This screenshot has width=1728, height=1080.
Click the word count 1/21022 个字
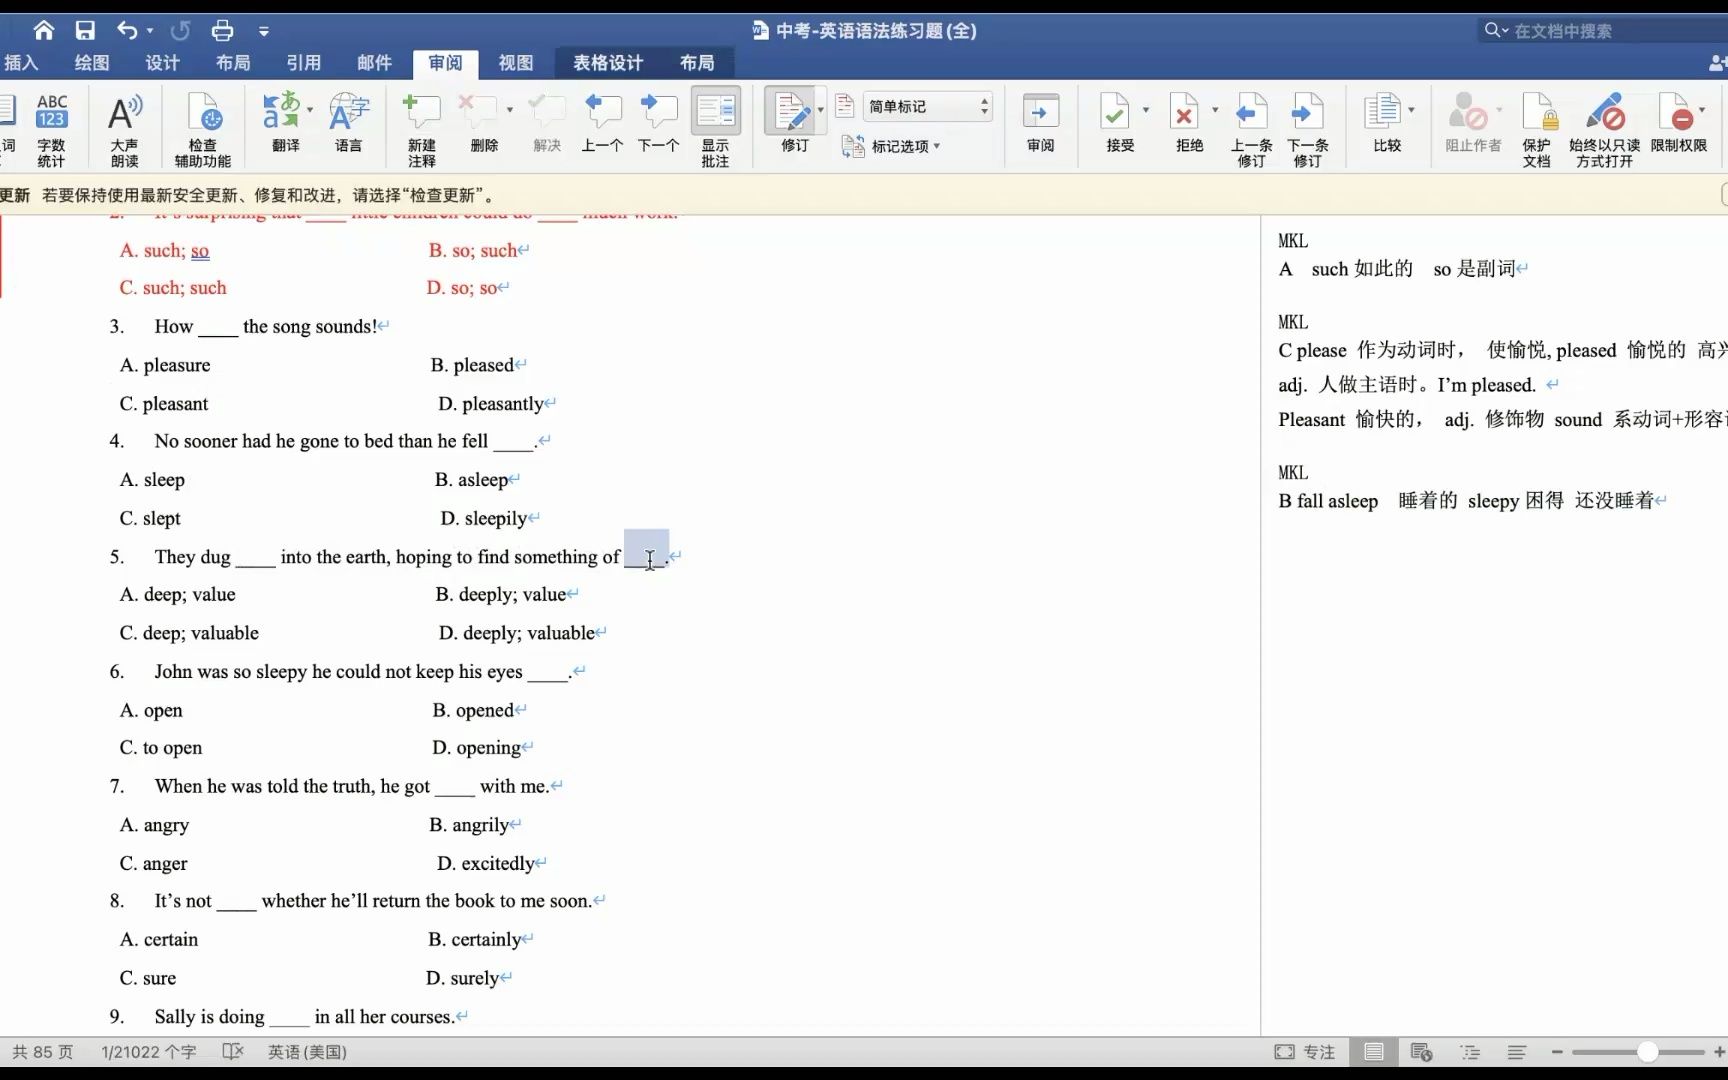pyautogui.click(x=149, y=1052)
